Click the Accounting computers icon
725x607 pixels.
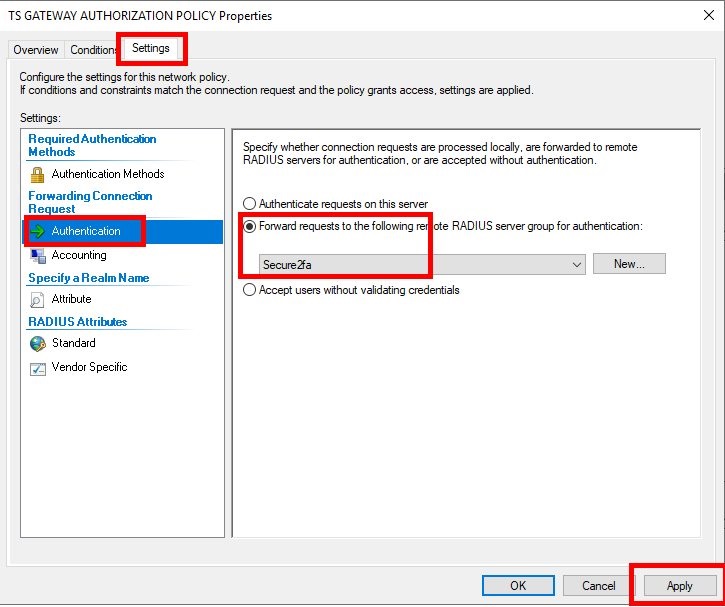[37, 255]
